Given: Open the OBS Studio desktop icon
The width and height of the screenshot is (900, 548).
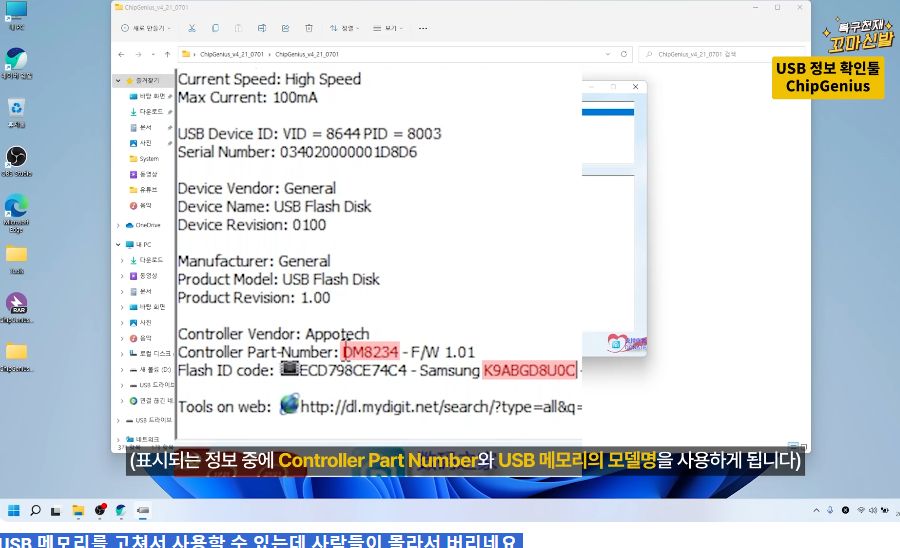Looking at the screenshot, I should (x=17, y=161).
